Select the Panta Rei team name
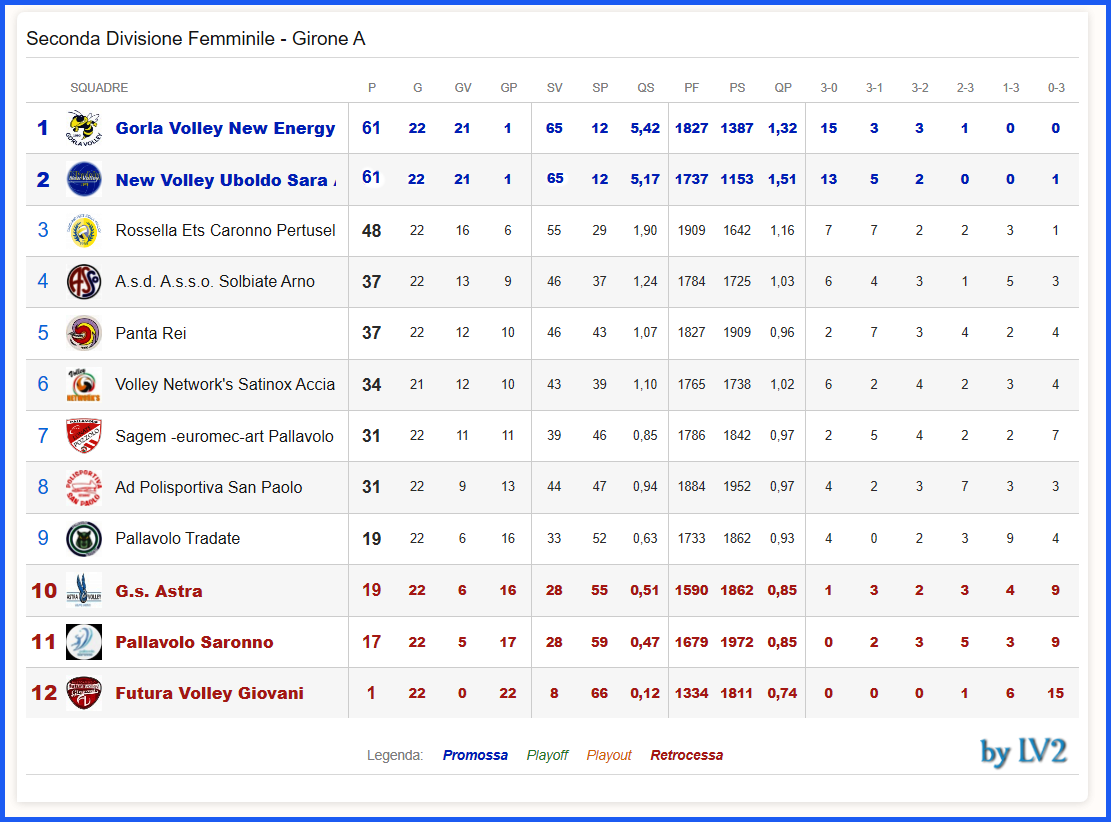Image resolution: width=1111 pixels, height=822 pixels. point(151,333)
